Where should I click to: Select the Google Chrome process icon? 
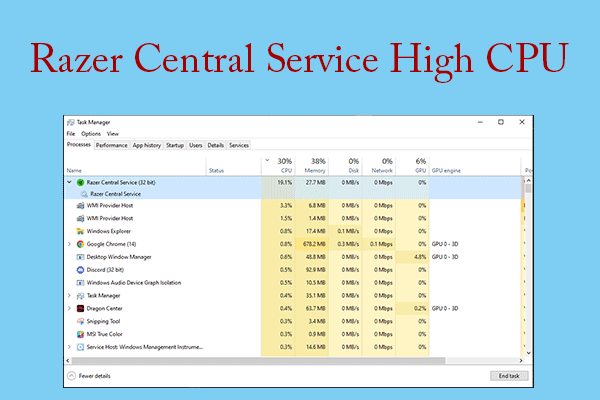(x=80, y=244)
